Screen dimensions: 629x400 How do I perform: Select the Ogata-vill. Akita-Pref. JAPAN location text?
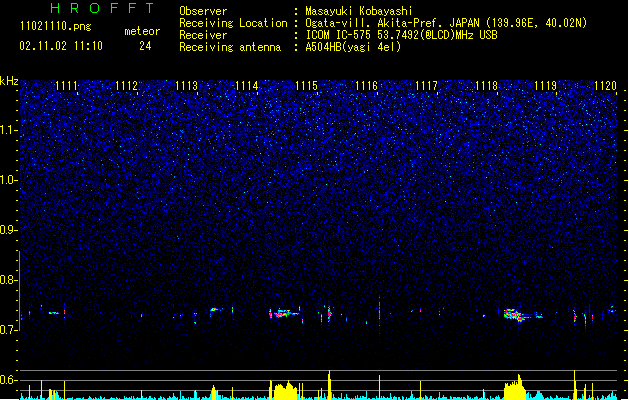(446, 23)
